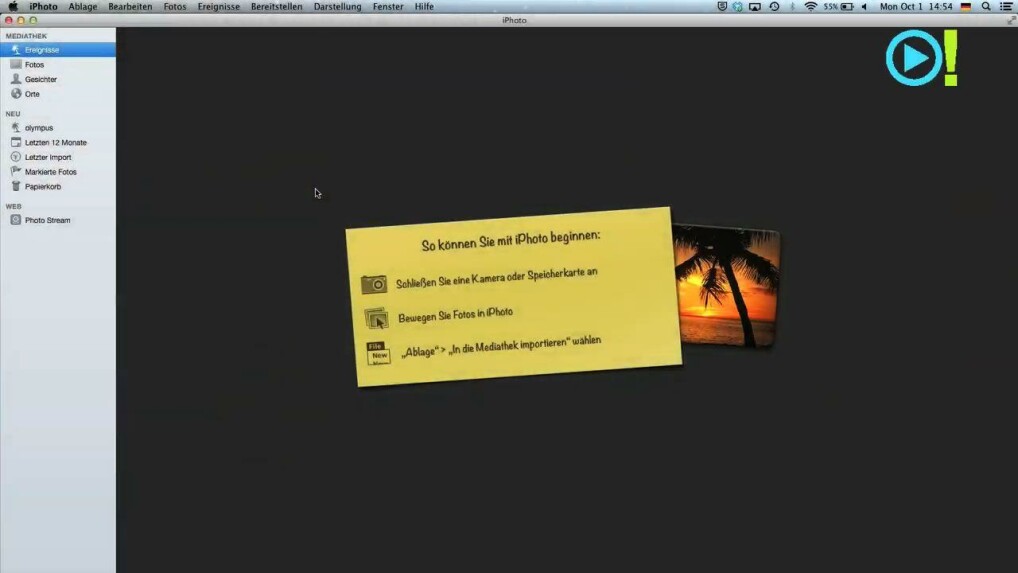Show Letzten 12 Monate photos
The width and height of the screenshot is (1018, 573).
coord(55,143)
